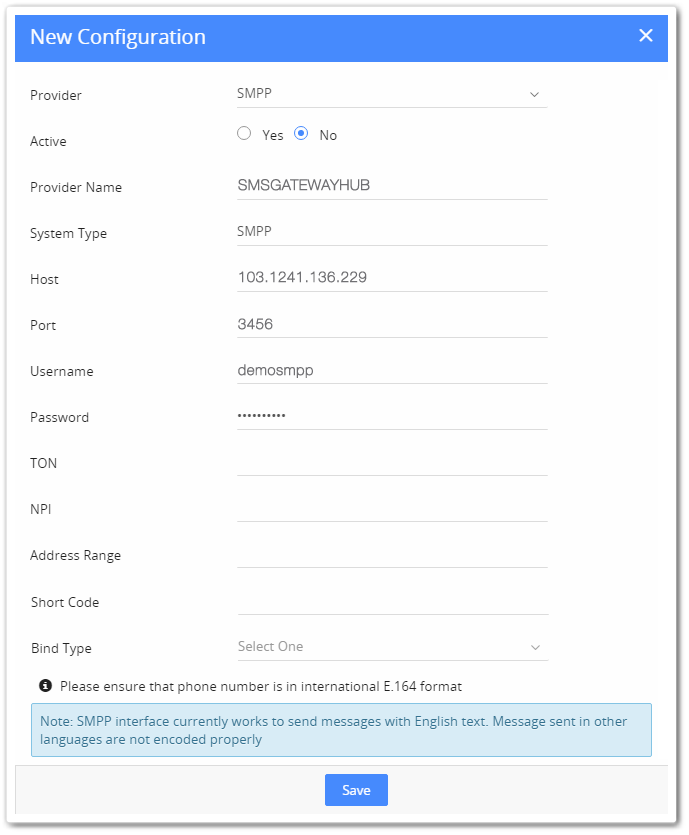Expand the Bind Type dropdown
The width and height of the screenshot is (689, 835).
tap(380, 647)
